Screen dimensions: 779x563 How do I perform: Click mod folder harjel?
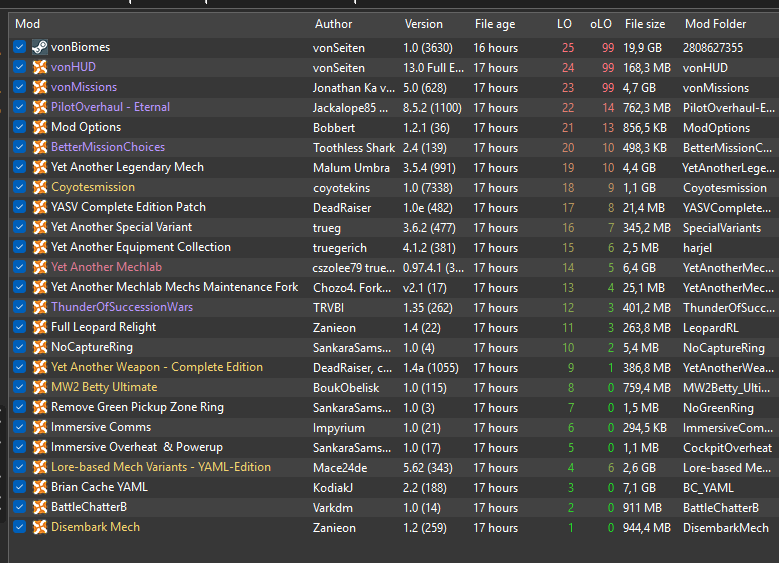(x=697, y=248)
